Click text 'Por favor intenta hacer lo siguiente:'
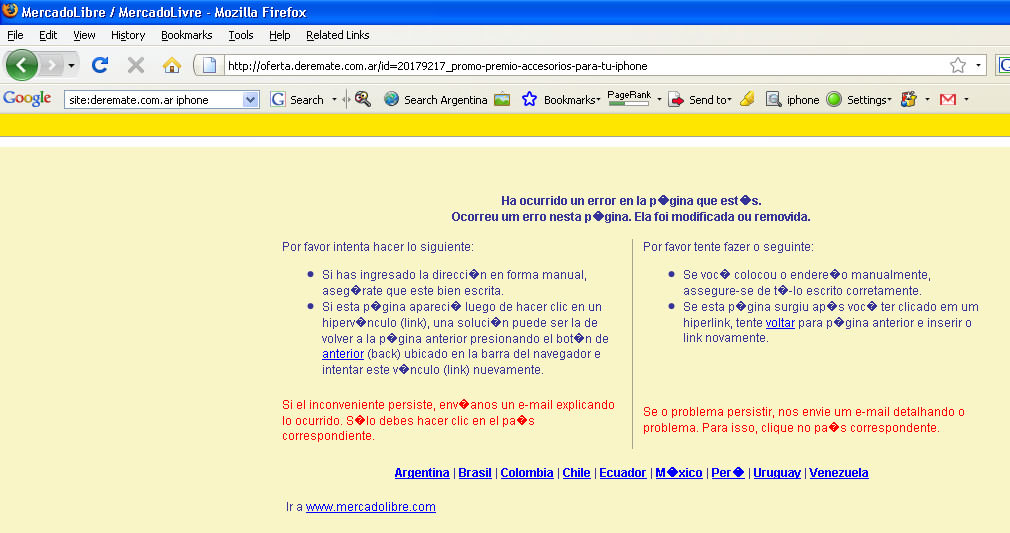The image size is (1010, 533). 377,247
